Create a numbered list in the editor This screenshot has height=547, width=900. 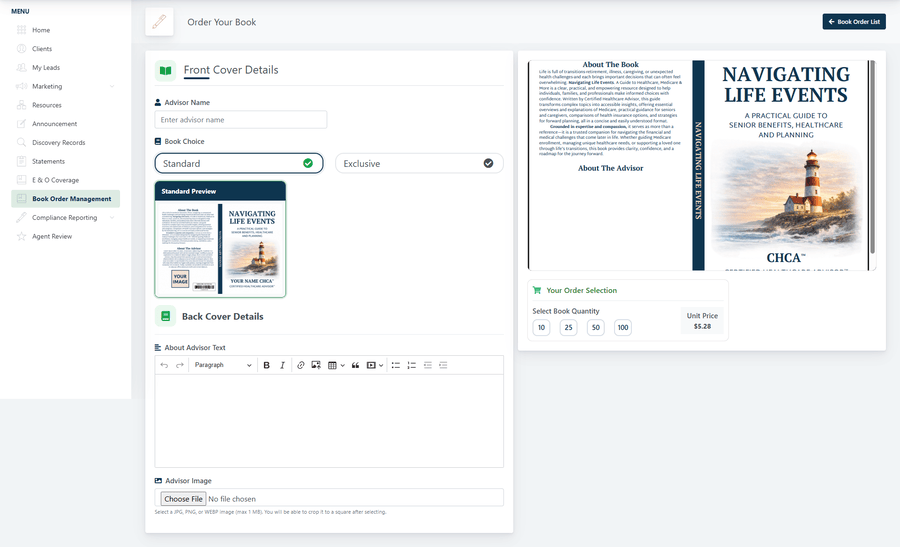coord(412,365)
